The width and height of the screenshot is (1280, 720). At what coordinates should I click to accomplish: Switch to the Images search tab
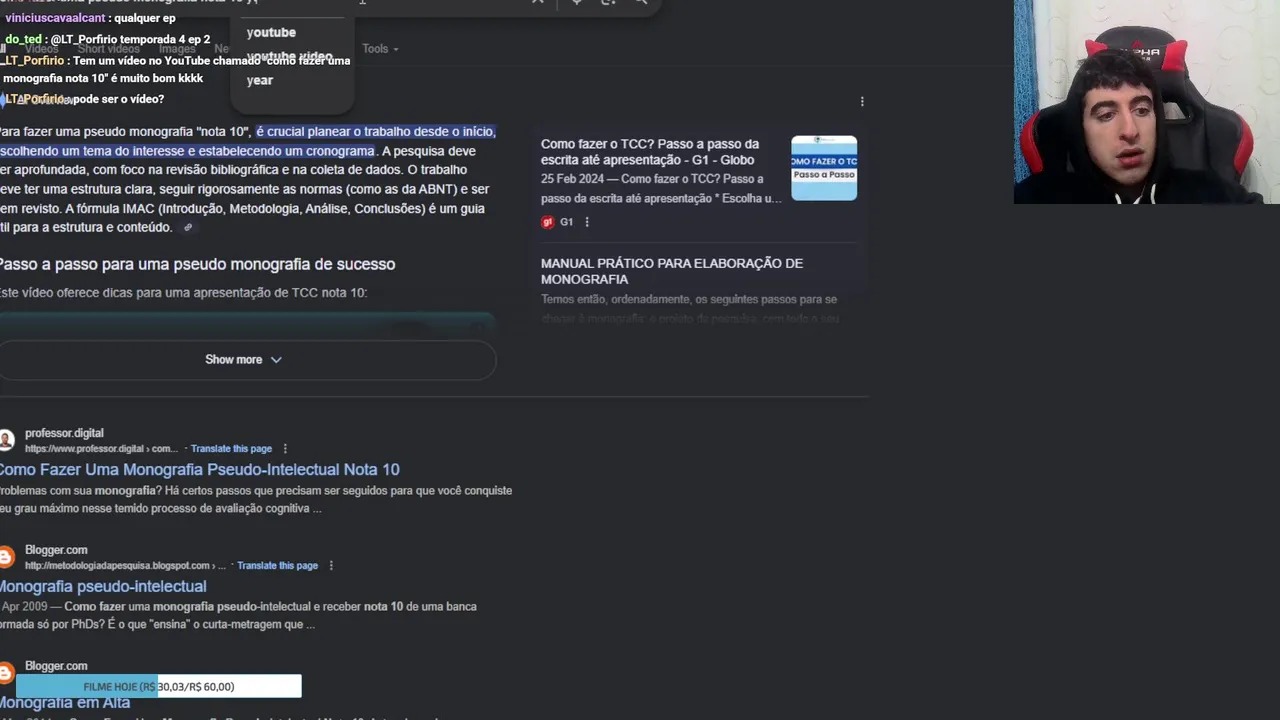177,49
